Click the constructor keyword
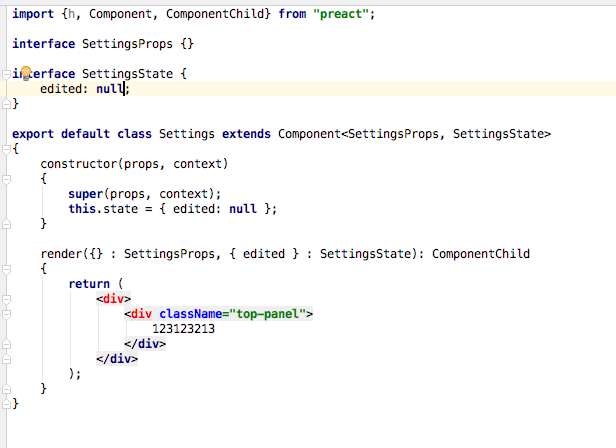Viewport: 616px width, 448px height. pos(83,164)
